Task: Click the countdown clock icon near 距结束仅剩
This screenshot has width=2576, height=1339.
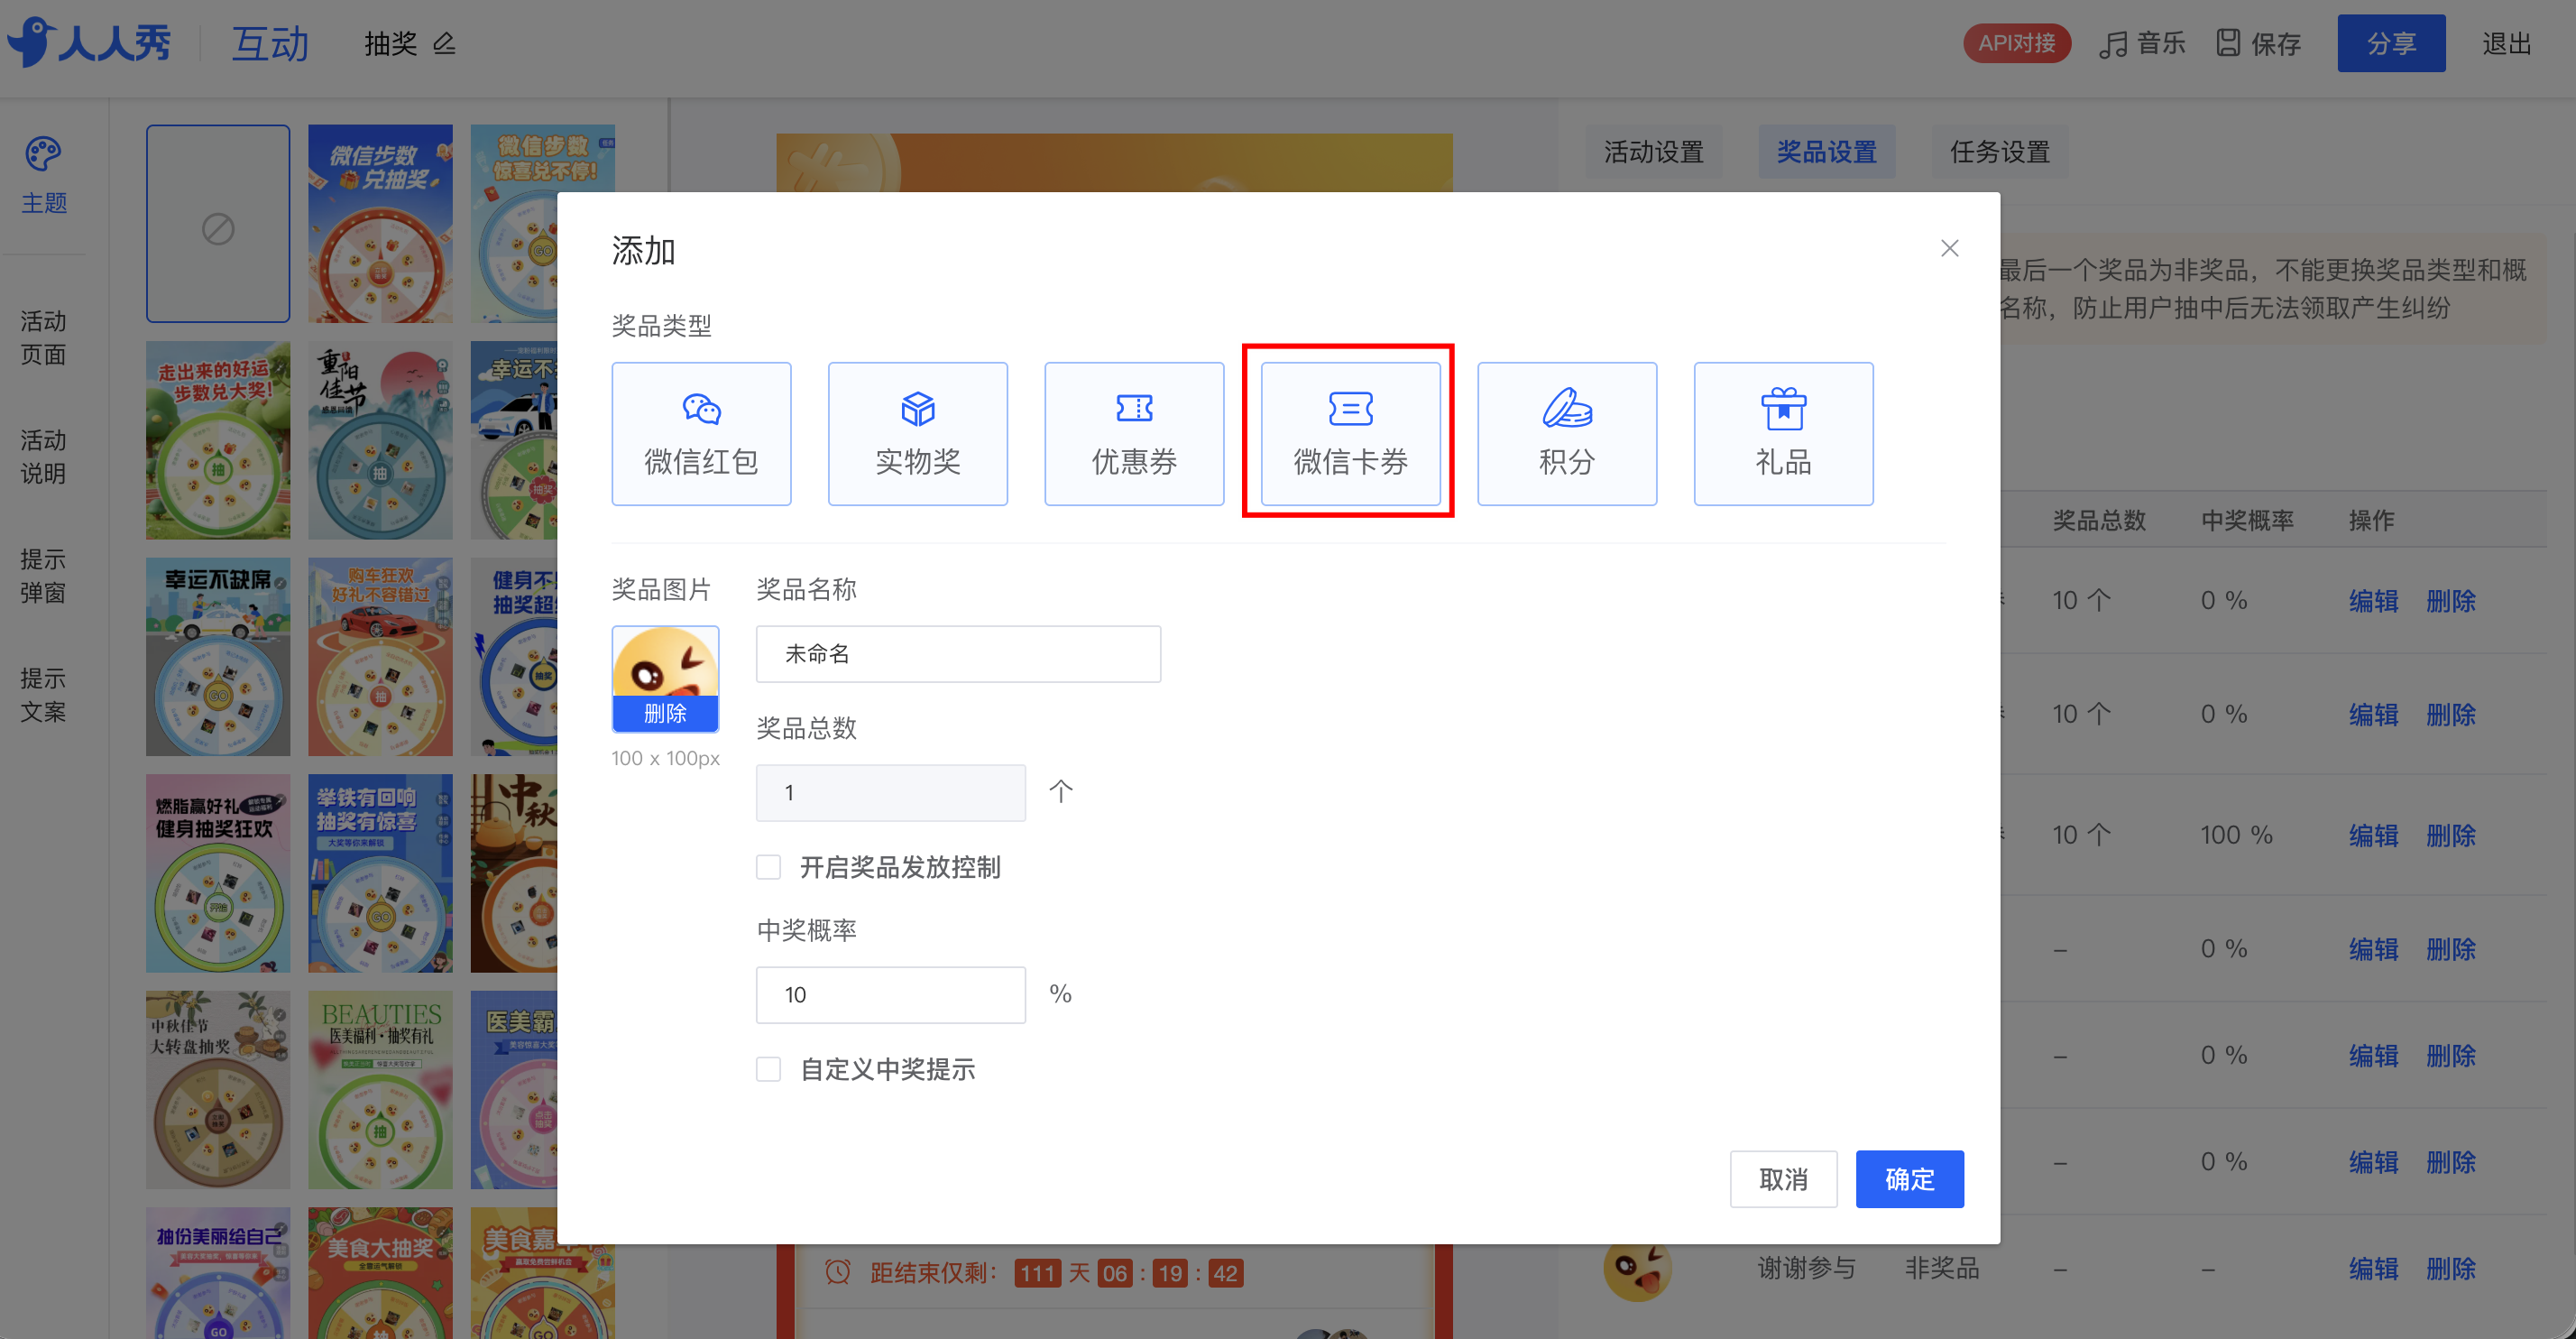Action: pos(838,1273)
